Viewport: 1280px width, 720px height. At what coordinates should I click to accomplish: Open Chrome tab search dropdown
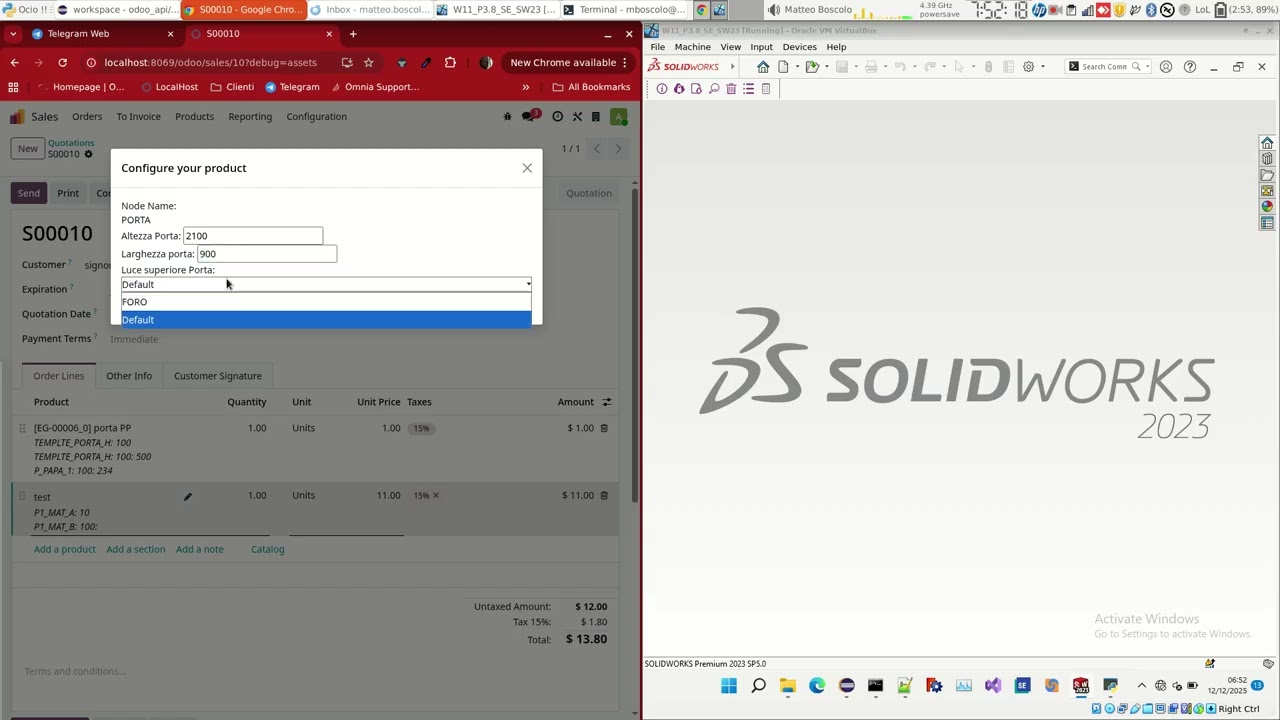14,34
